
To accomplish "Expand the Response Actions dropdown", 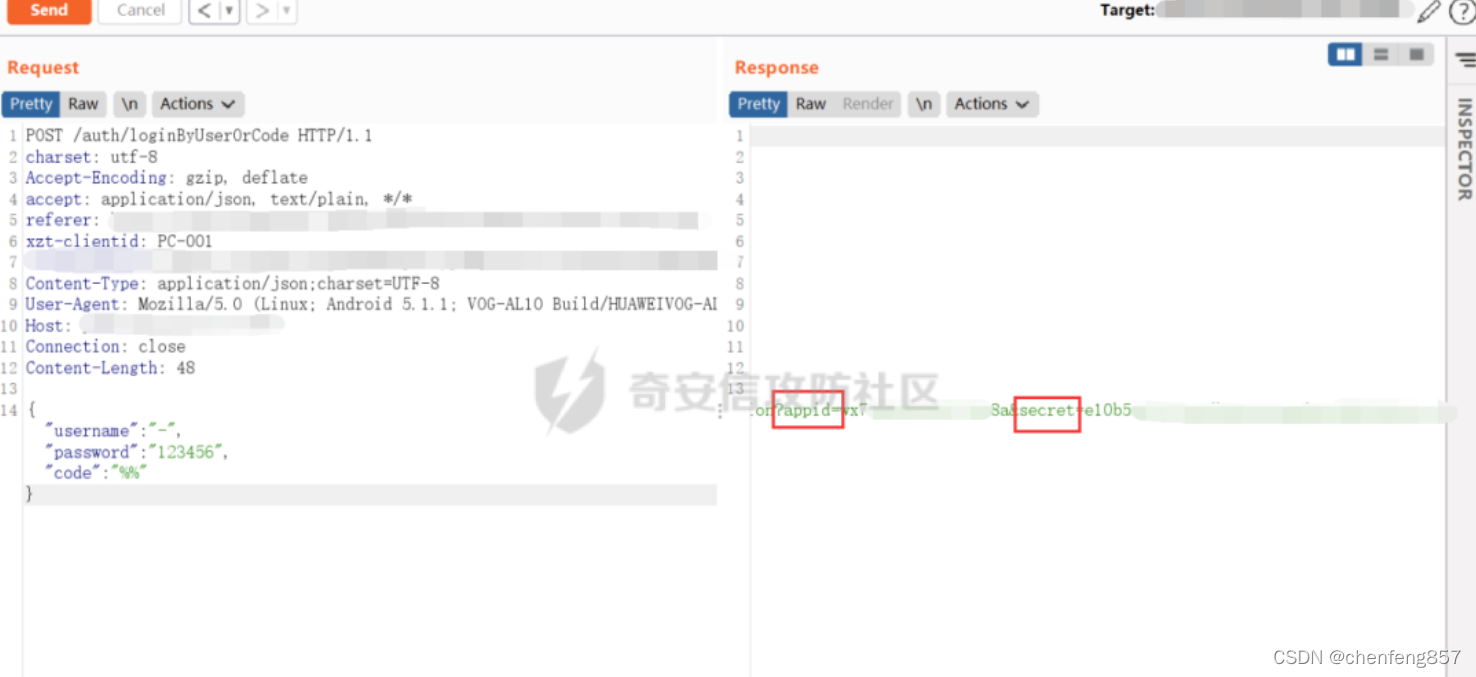I will (x=992, y=104).
